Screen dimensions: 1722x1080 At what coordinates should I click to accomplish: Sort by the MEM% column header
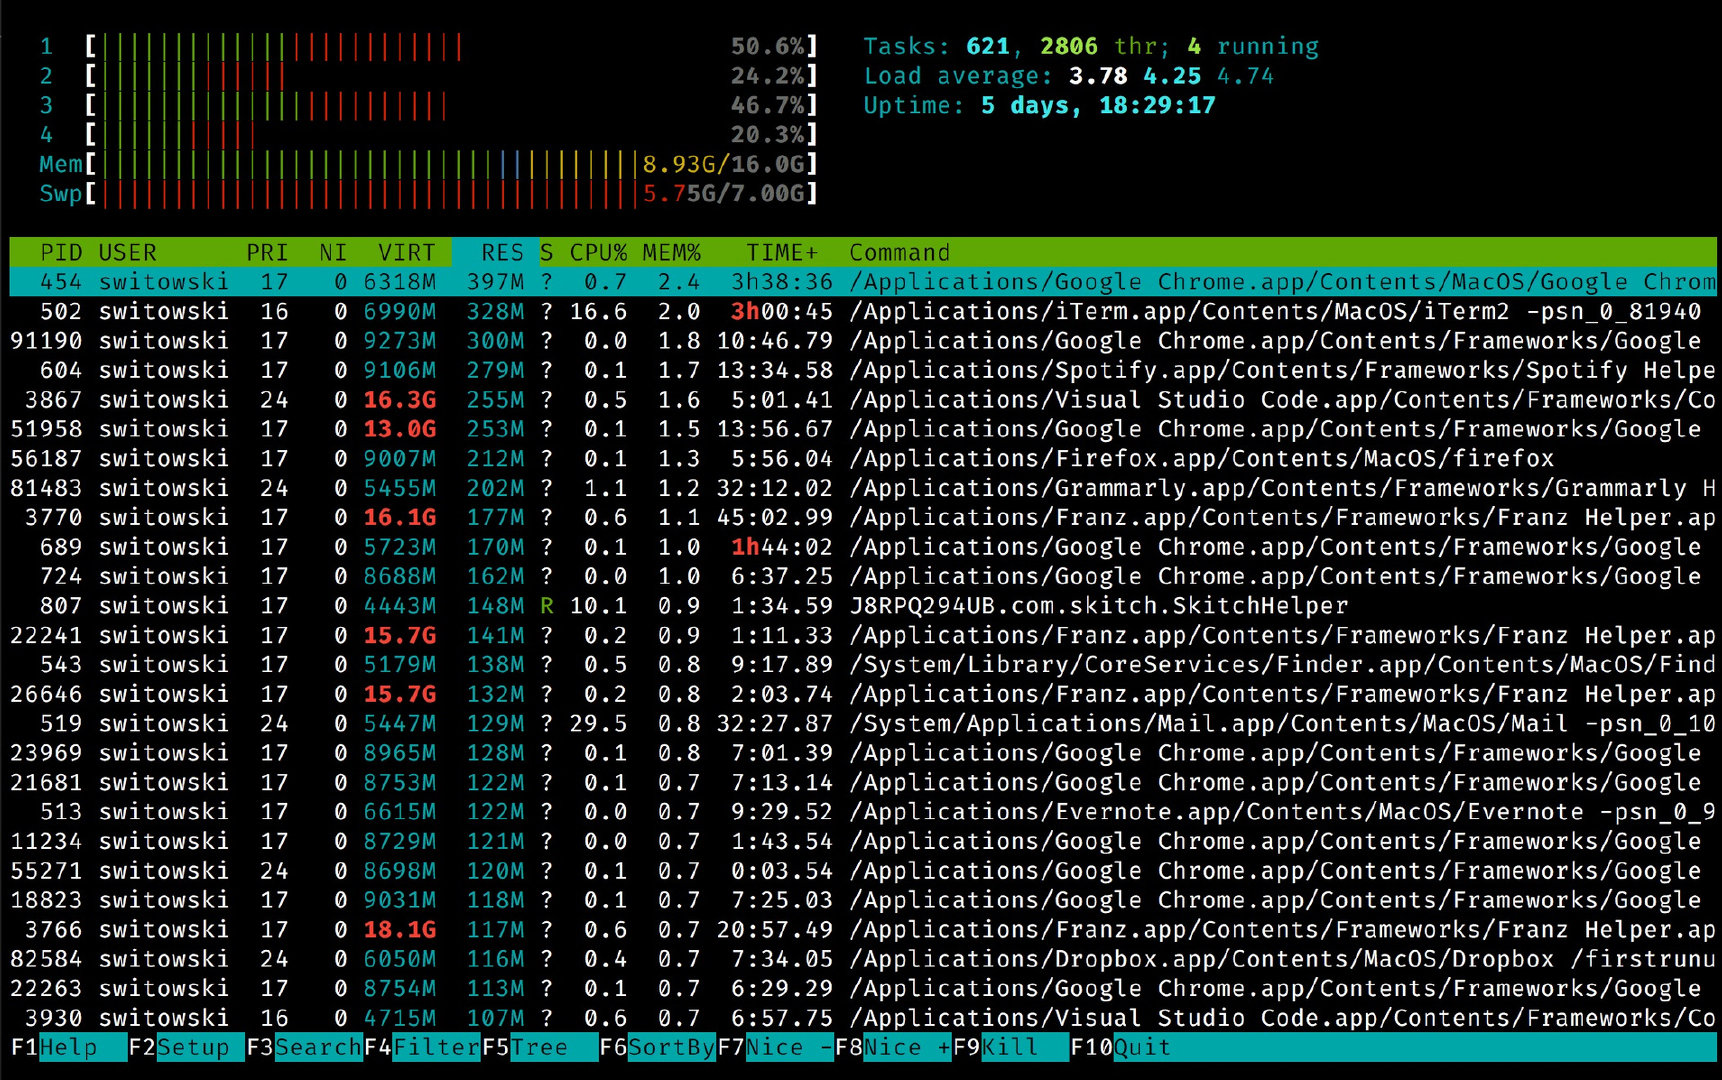pos(671,253)
